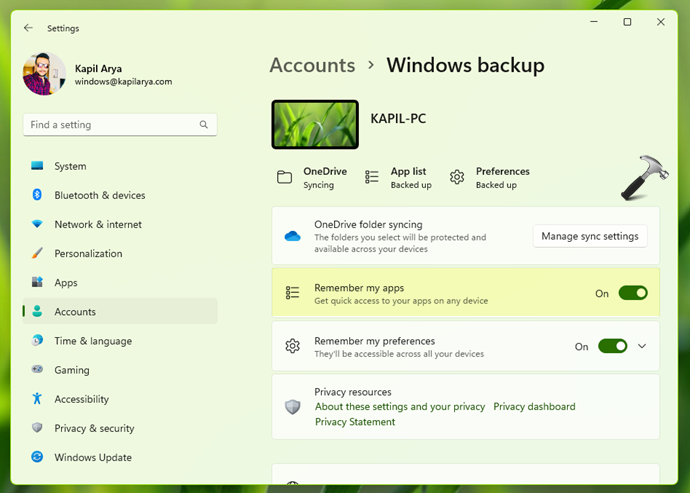
Task: Click the Accounts breadcrumb heading
Action: 312,65
